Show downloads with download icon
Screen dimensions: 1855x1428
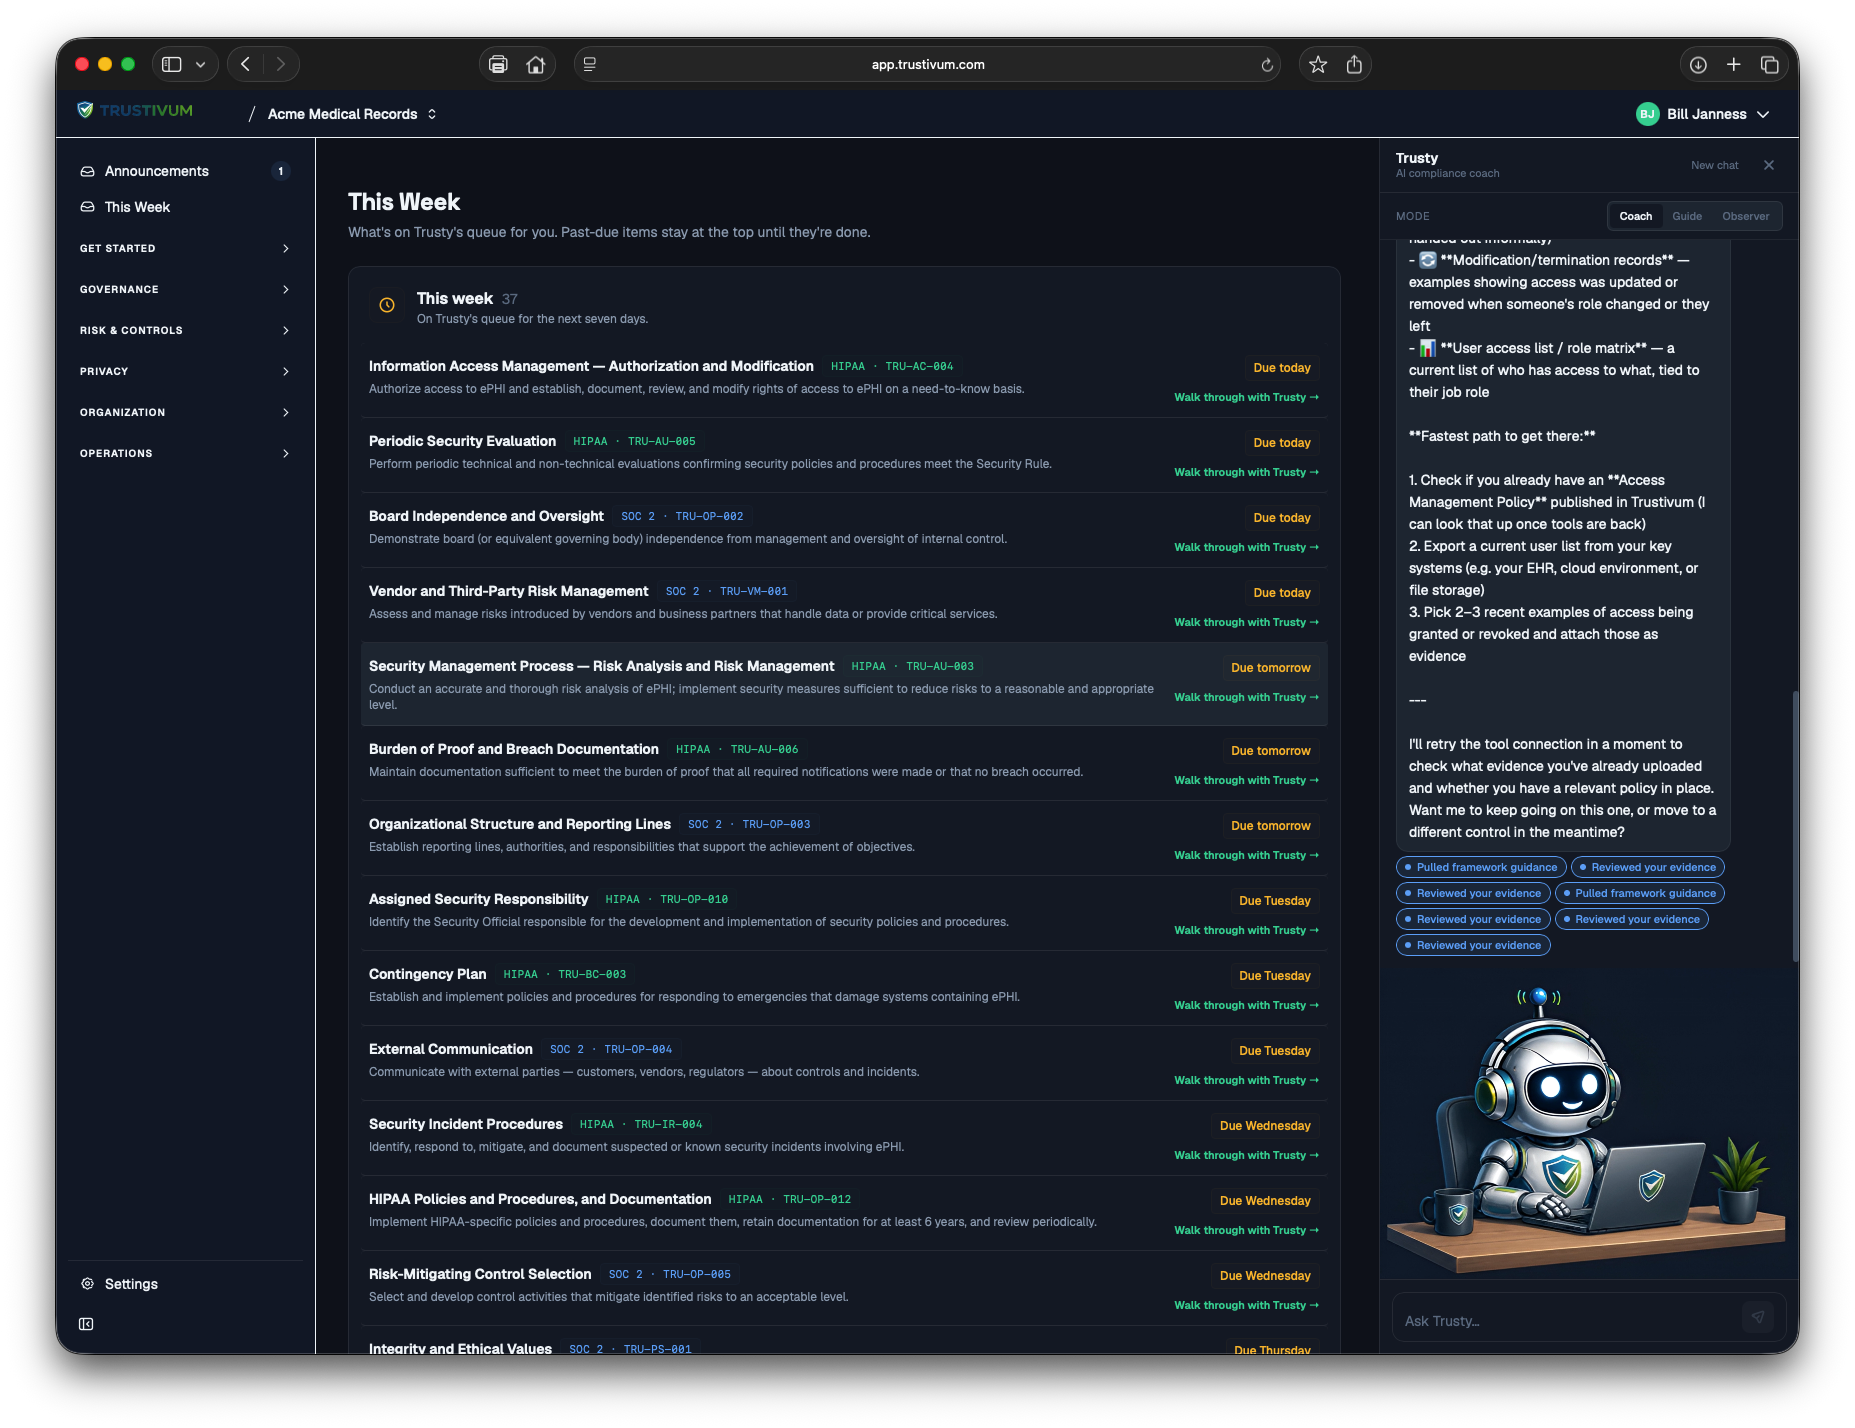[1698, 64]
